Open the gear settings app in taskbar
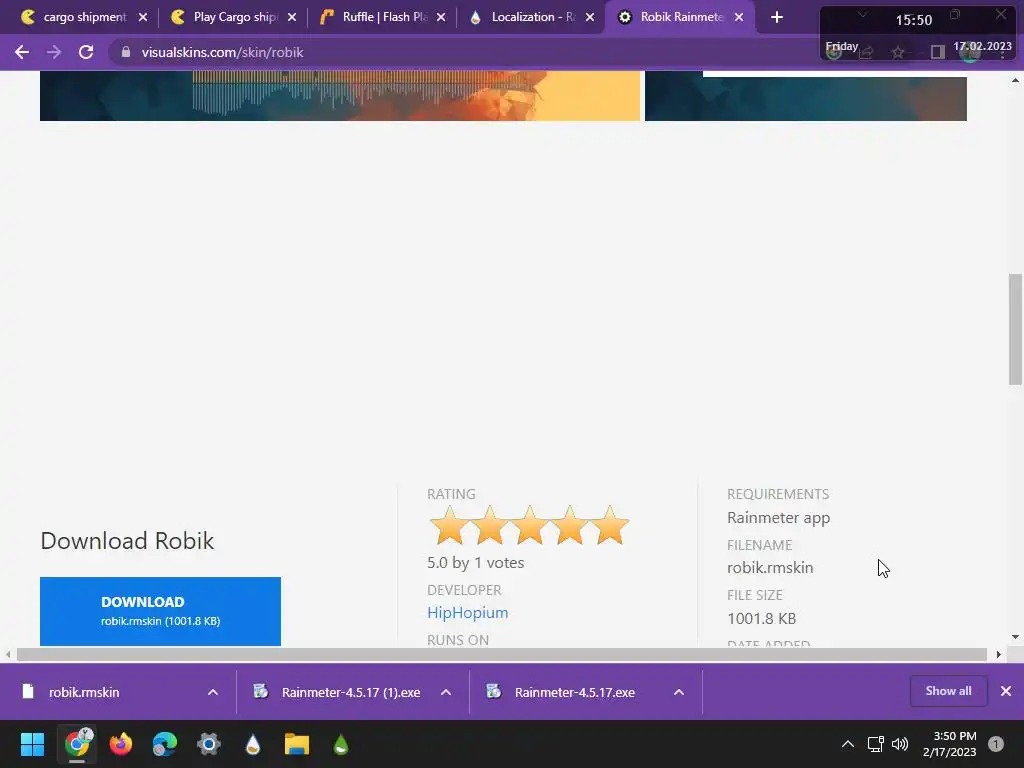The width and height of the screenshot is (1024, 768). coord(209,744)
